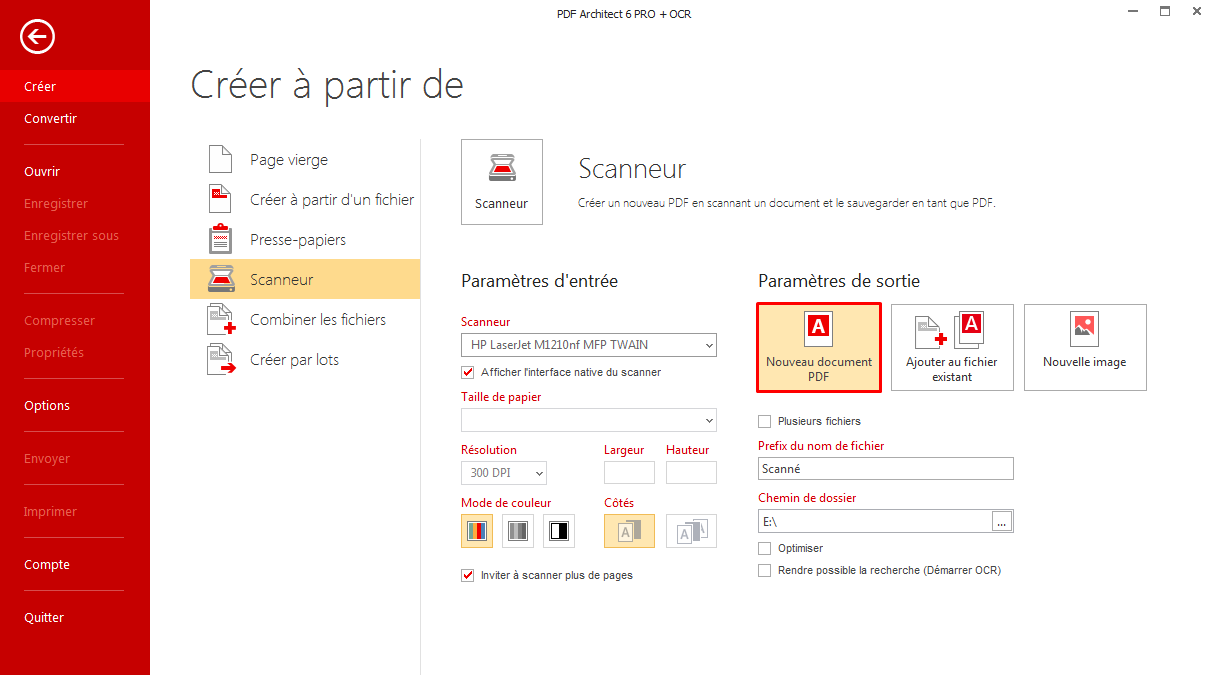Select Nouveau document PDF output
This screenshot has height=675, width=1215.
[819, 348]
